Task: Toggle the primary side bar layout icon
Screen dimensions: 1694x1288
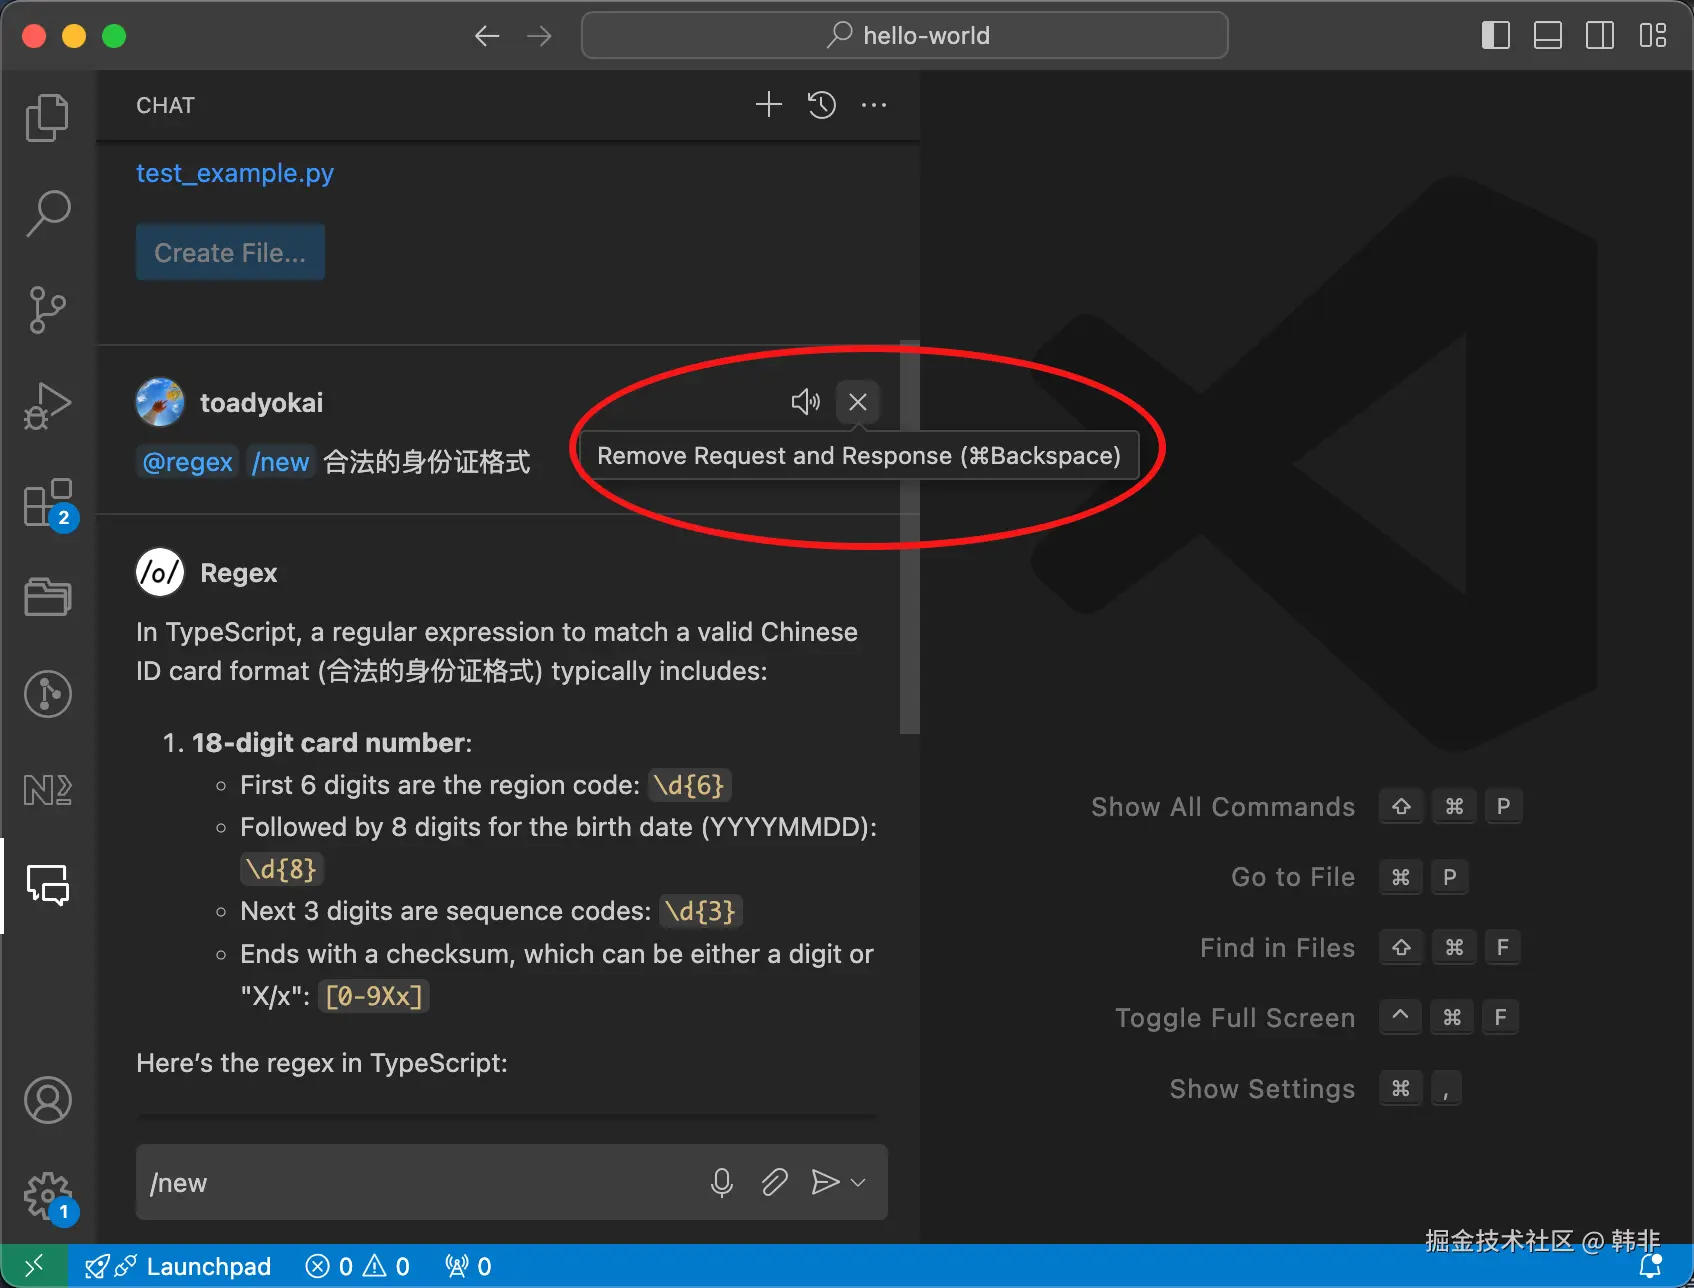Action: pyautogui.click(x=1495, y=36)
